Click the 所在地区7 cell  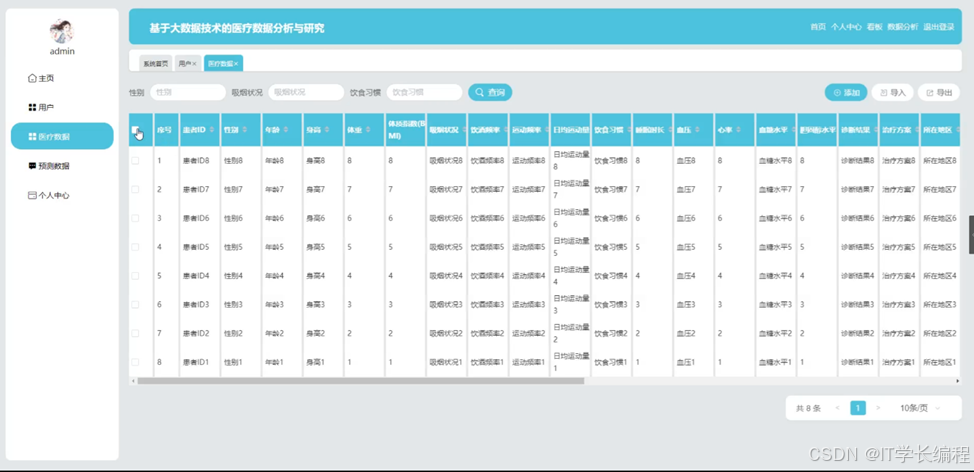[939, 189]
